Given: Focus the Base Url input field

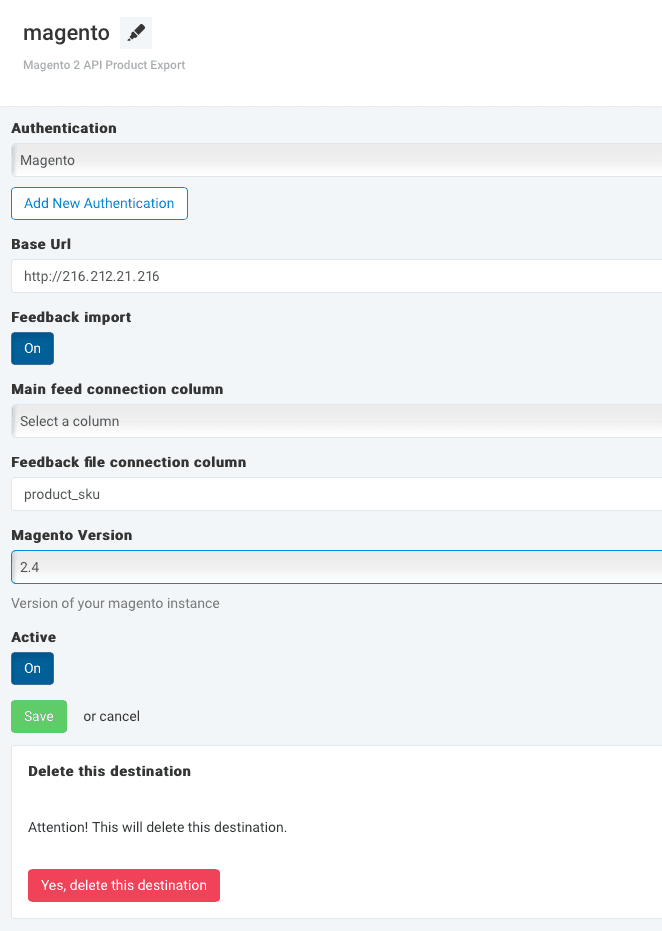Looking at the screenshot, I should pyautogui.click(x=336, y=276).
